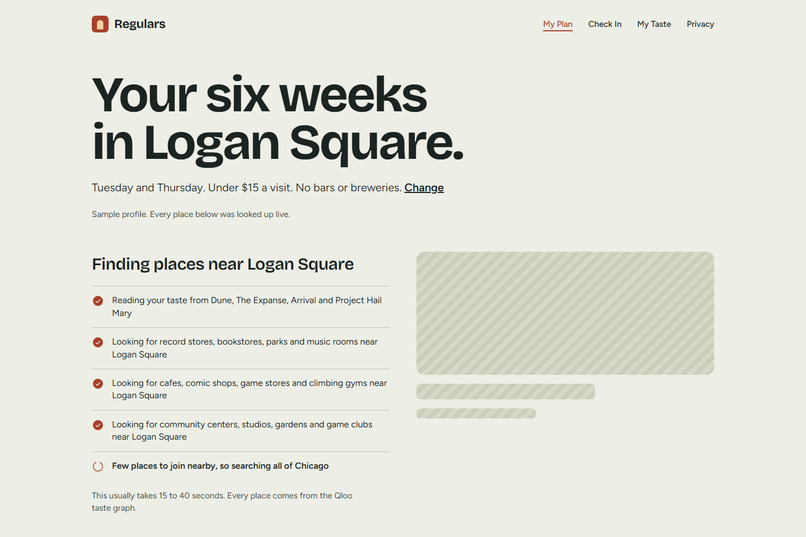Image resolution: width=806 pixels, height=537 pixels.
Task: Click the shorter striped placeholder subtitle bar
Action: [476, 413]
